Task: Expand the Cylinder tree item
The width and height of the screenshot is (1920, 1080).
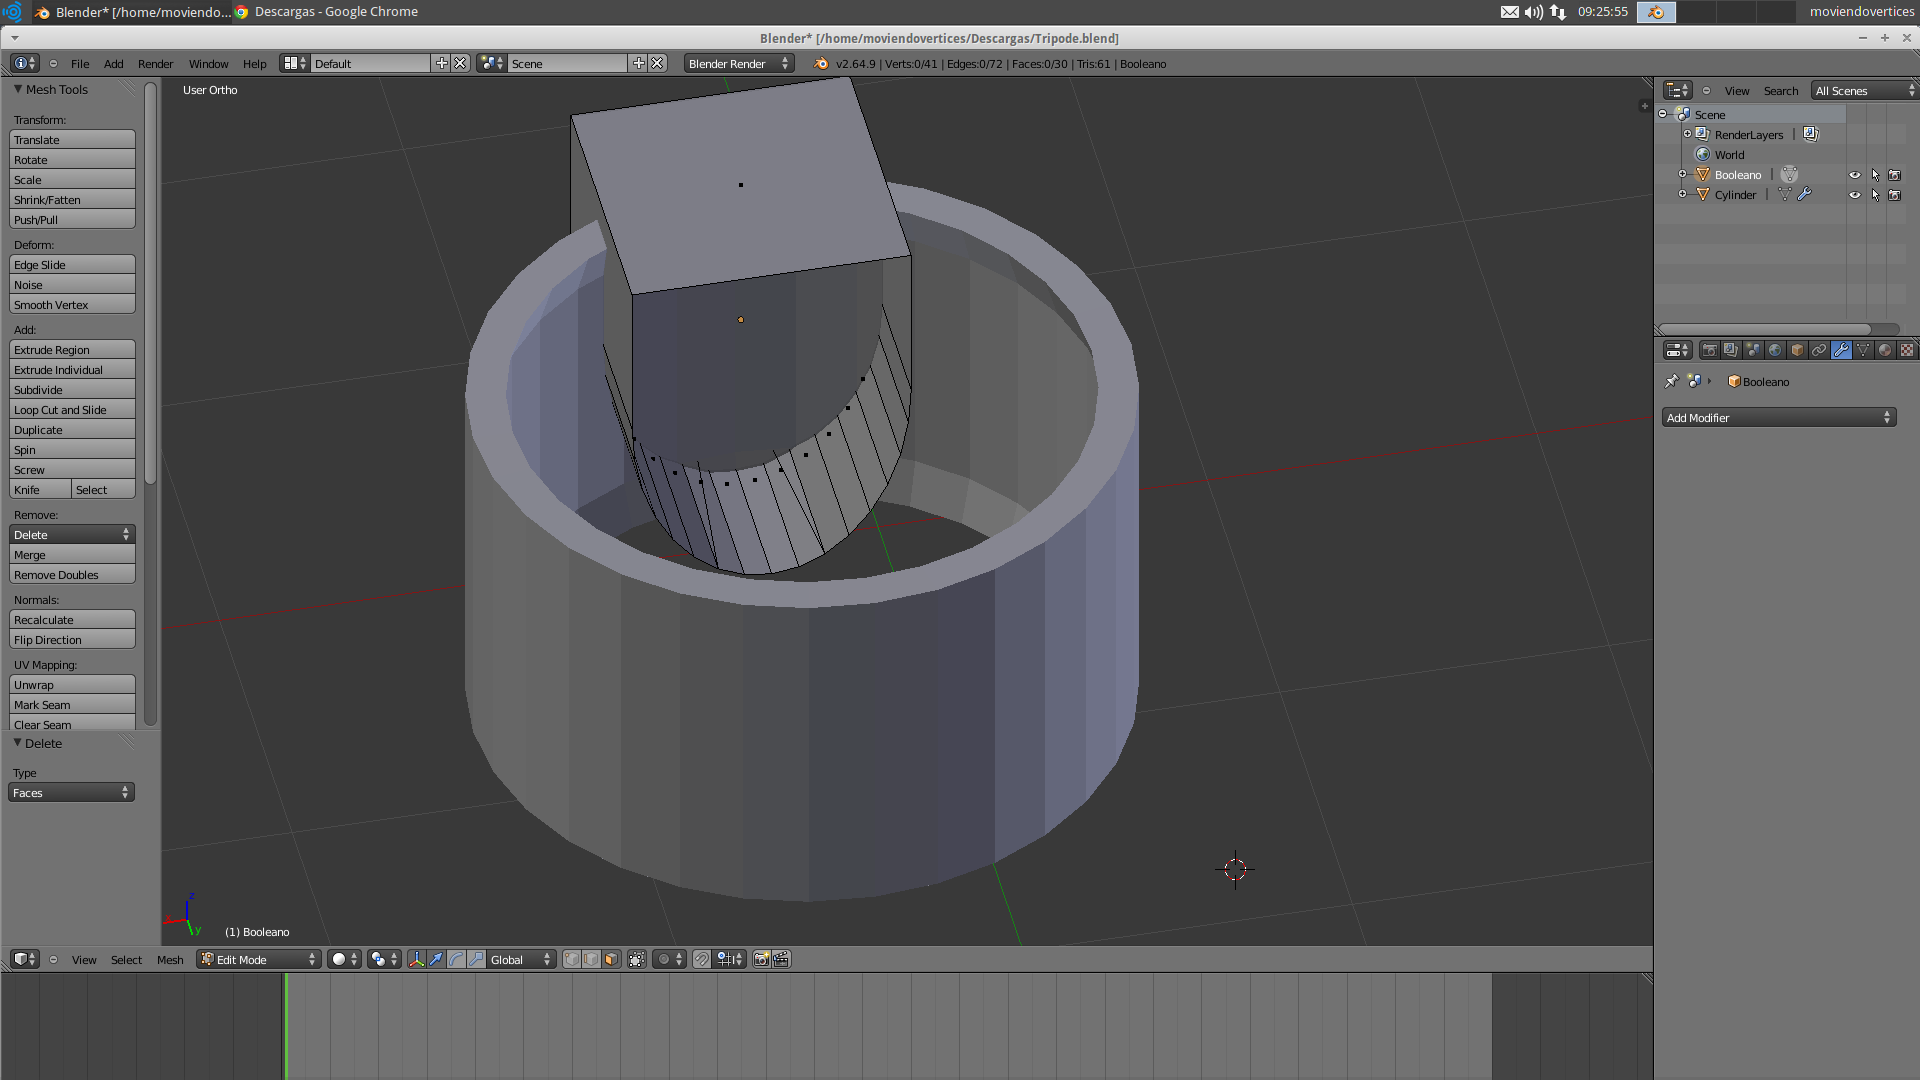Action: click(1682, 195)
